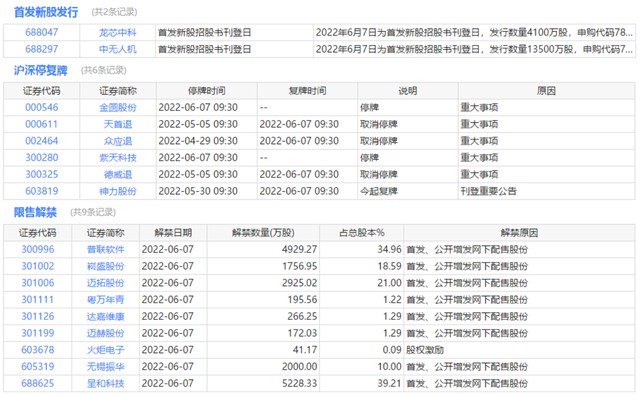Click 共2条记录 record count text
Image resolution: width=640 pixels, height=396 pixels.
(x=114, y=12)
